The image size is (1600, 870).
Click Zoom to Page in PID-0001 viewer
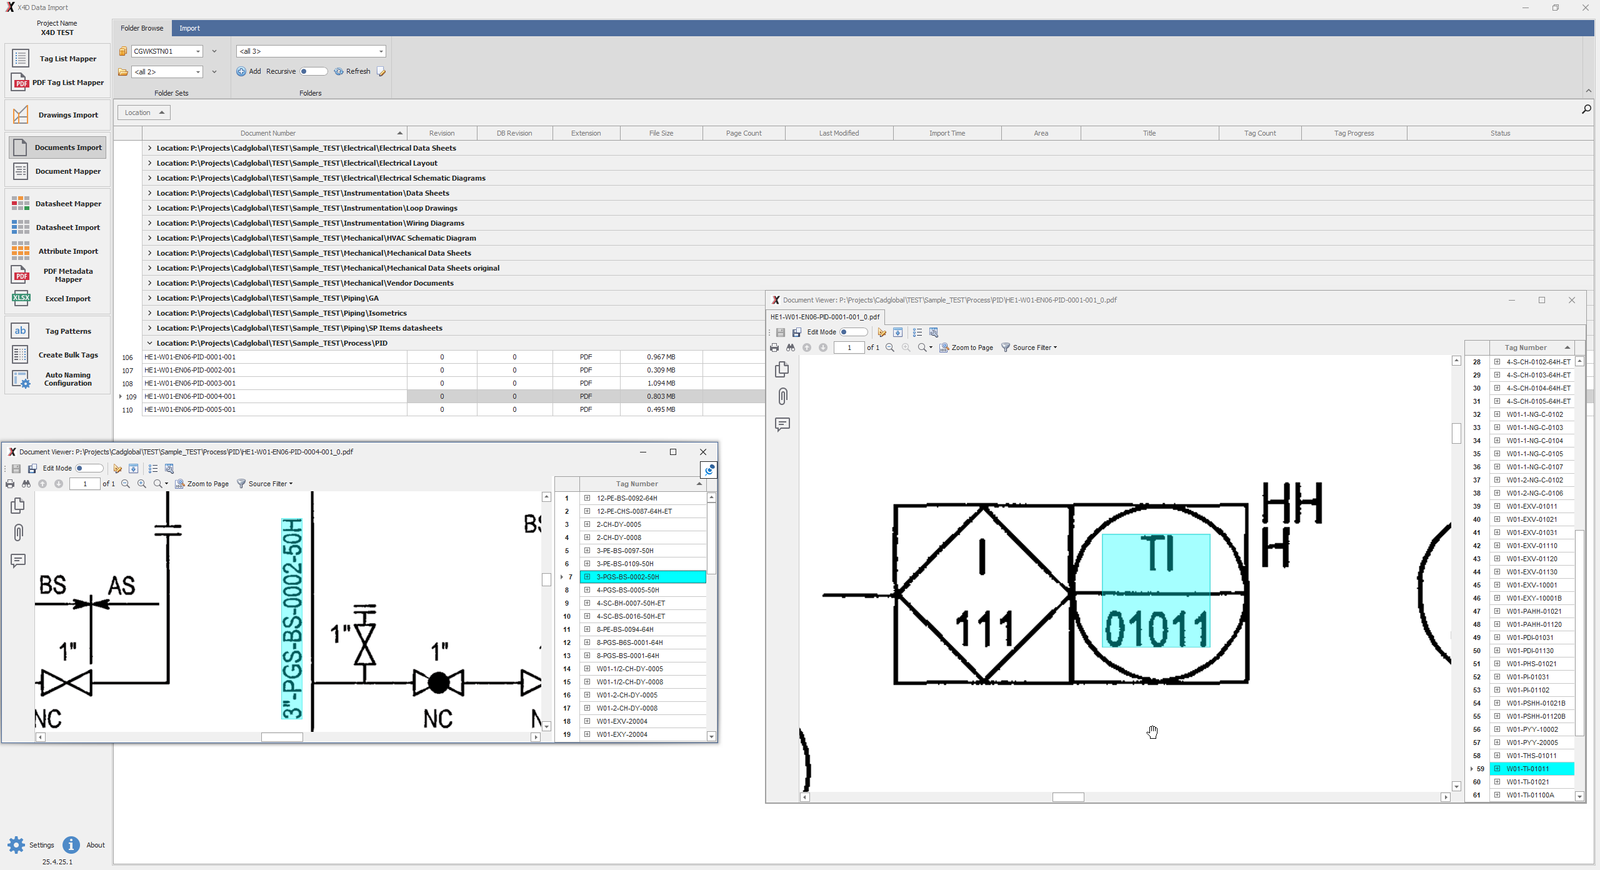click(966, 348)
